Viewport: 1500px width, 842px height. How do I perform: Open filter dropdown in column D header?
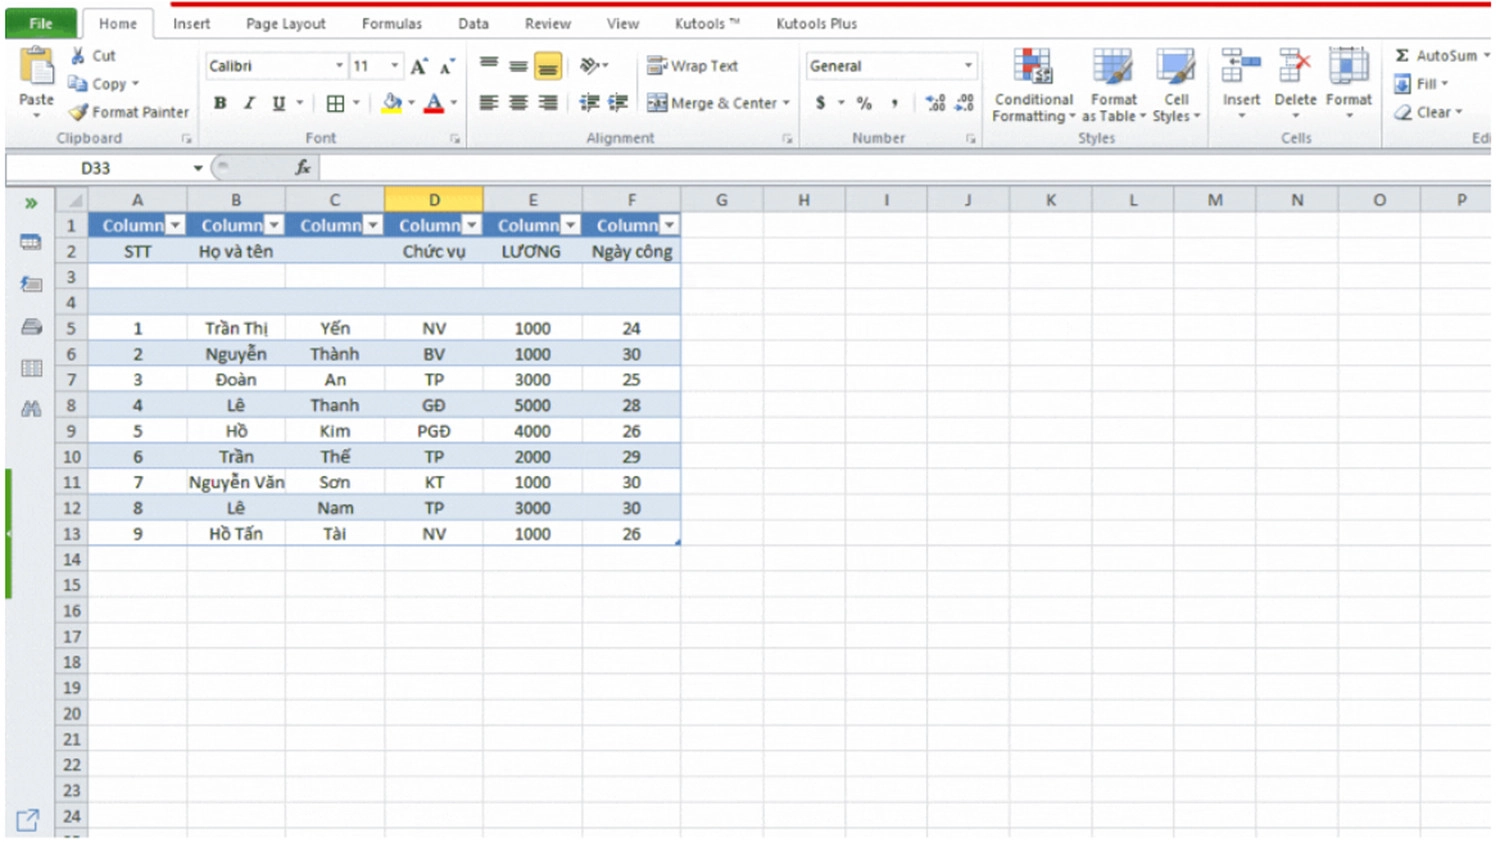(472, 226)
